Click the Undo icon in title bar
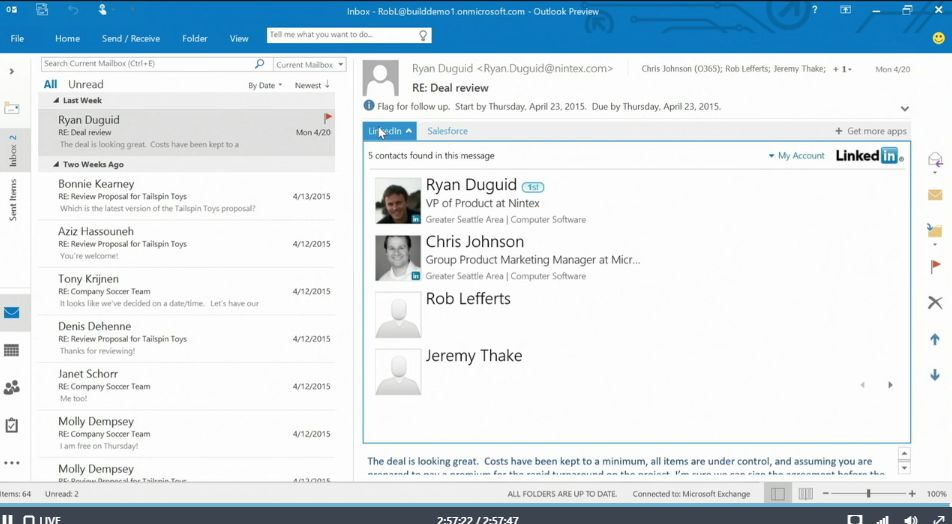 pos(73,10)
